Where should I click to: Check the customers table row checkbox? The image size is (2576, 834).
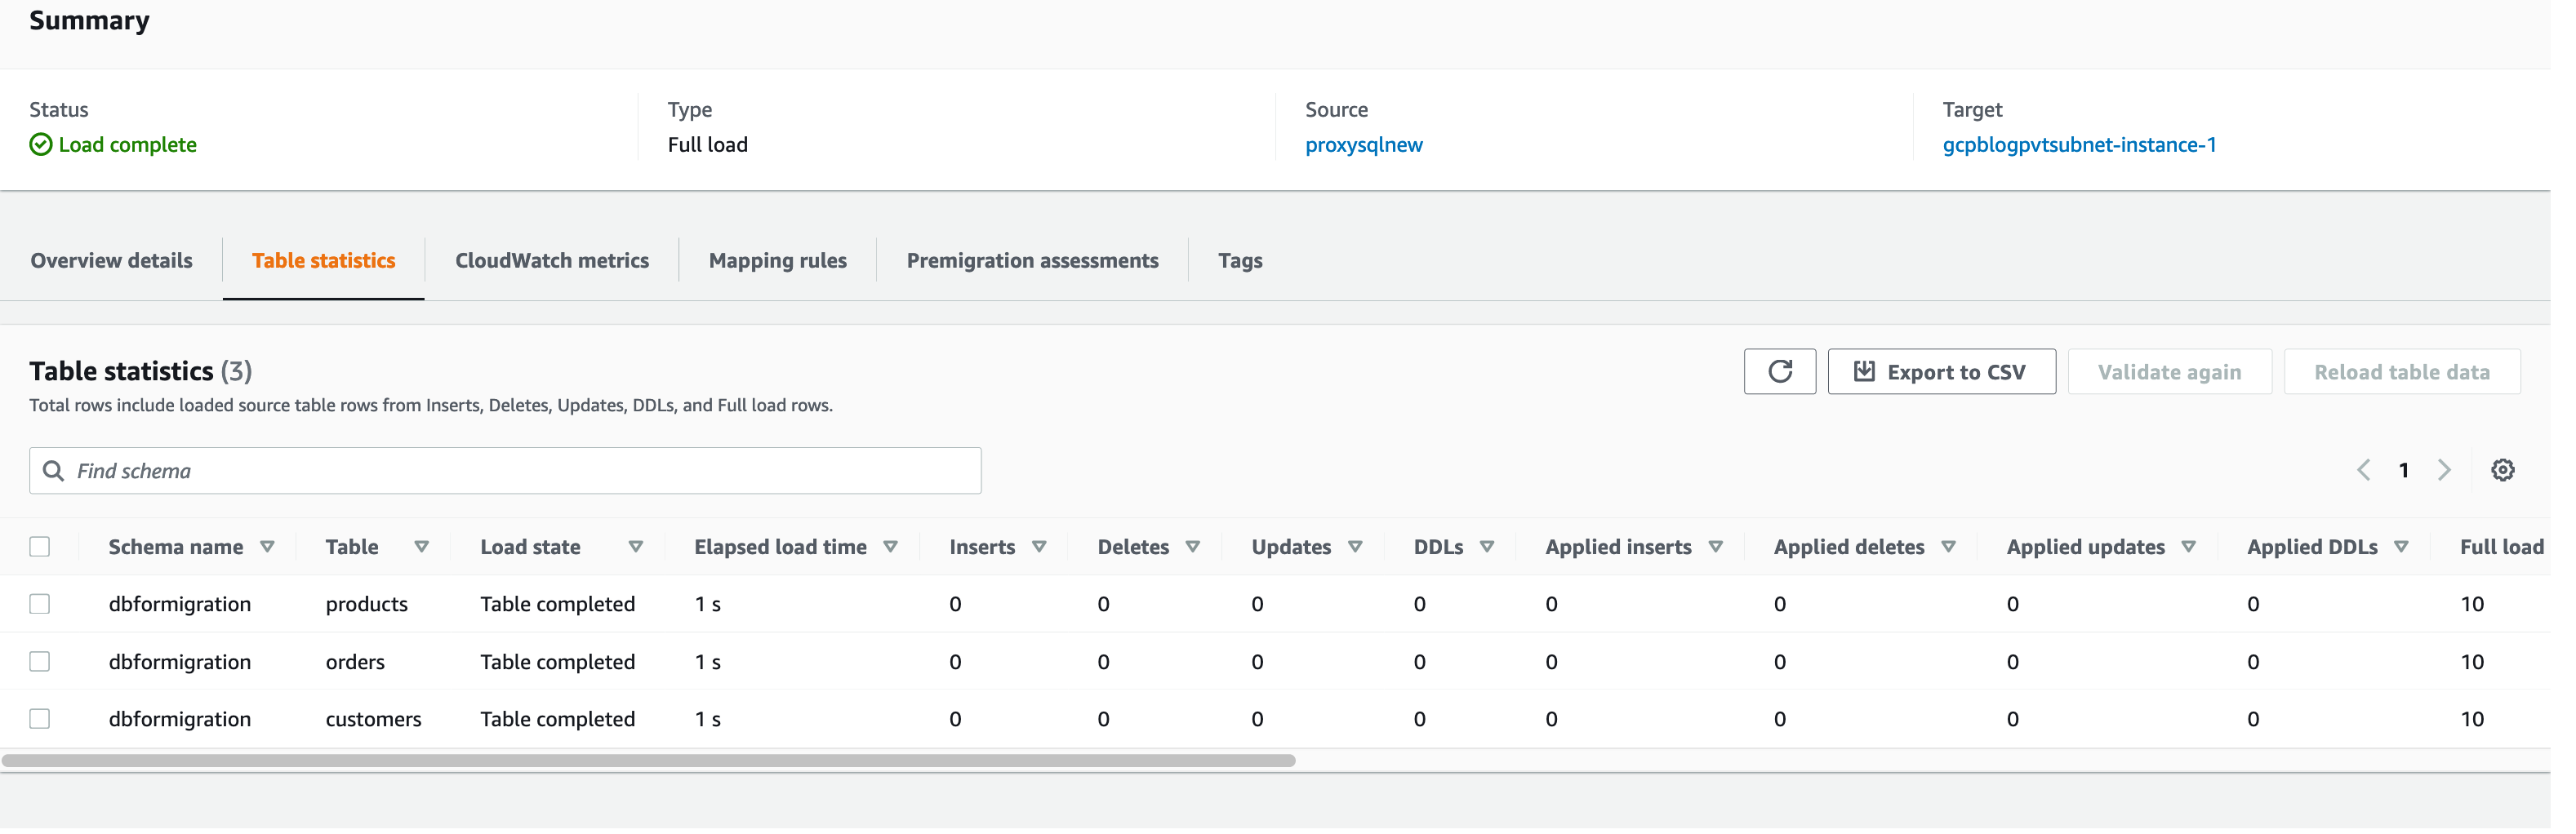tap(40, 725)
